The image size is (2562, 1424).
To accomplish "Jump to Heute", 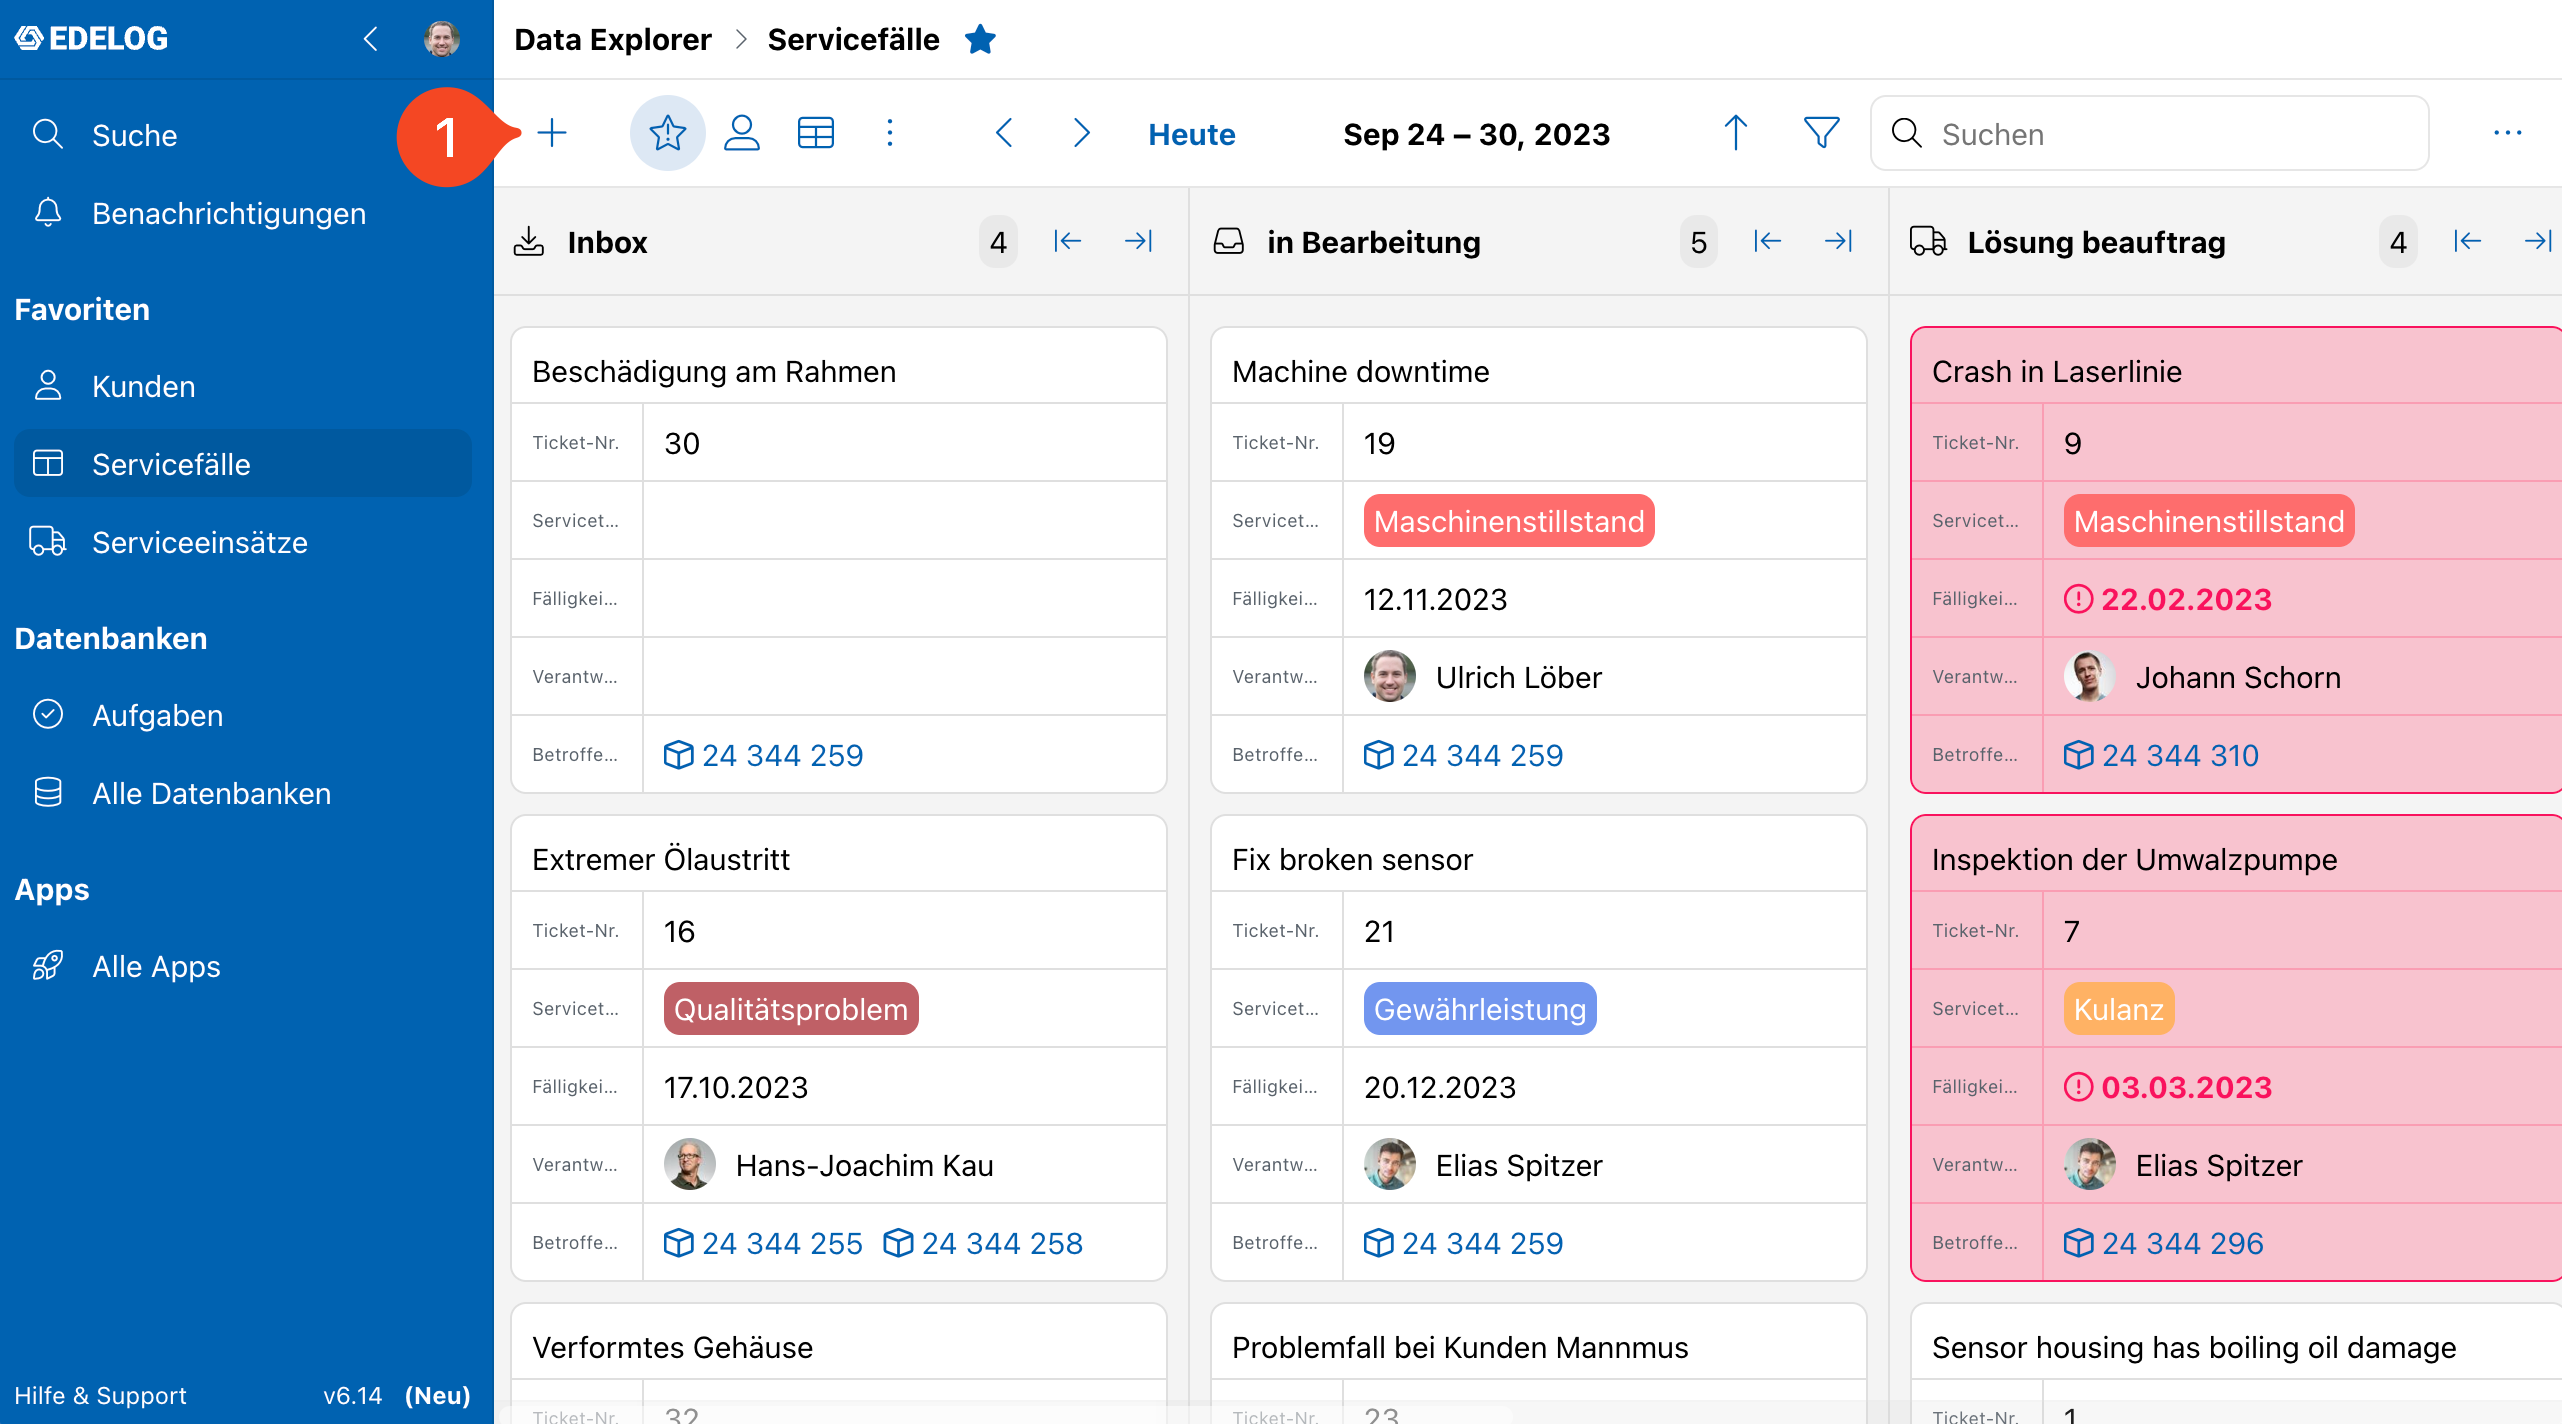I will point(1192,134).
